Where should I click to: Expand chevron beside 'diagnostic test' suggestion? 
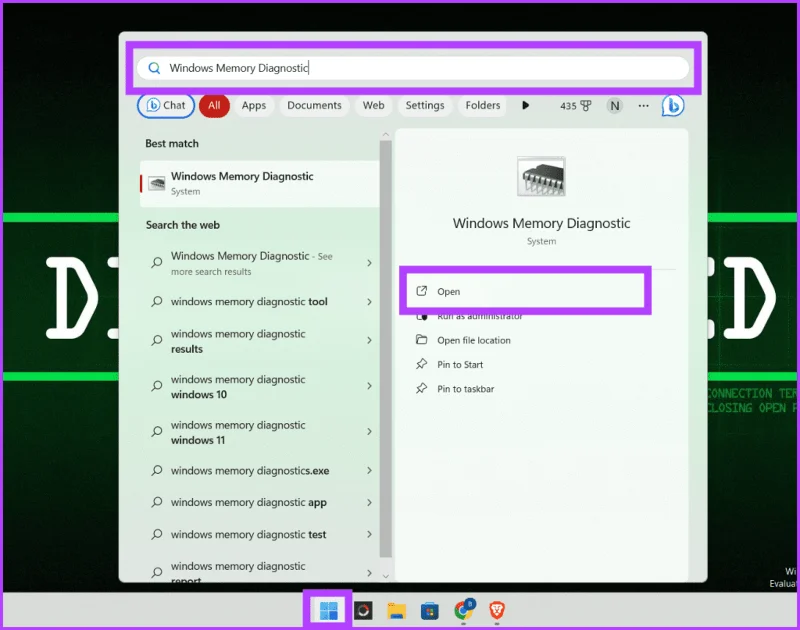tap(369, 534)
